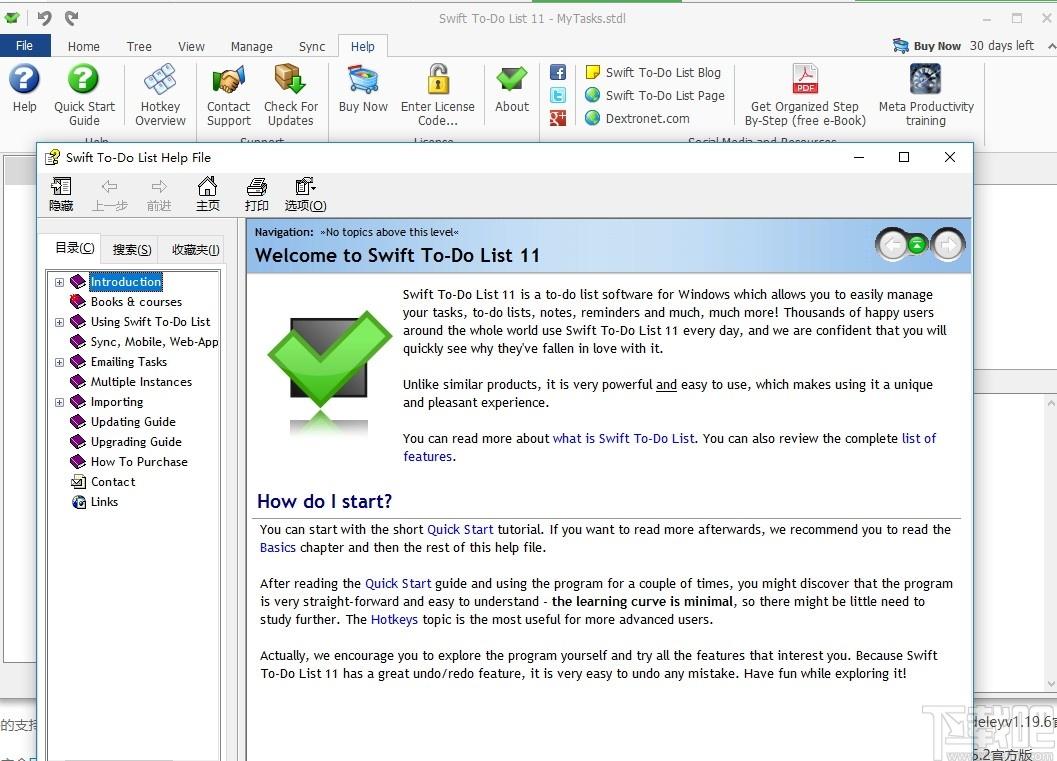Click Buy Now in title bar area
1057x761 pixels.
(x=927, y=46)
